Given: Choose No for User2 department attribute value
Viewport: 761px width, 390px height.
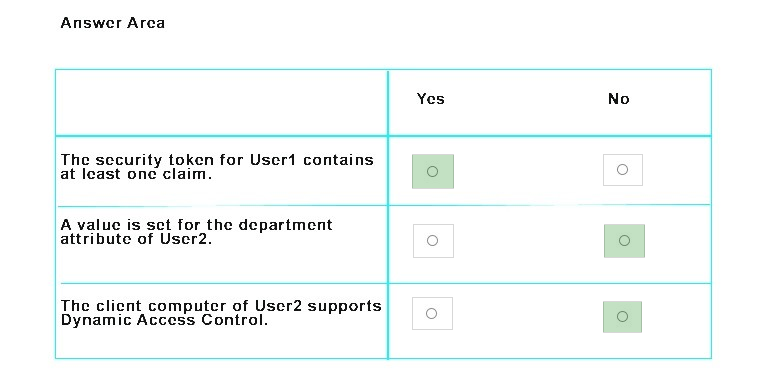Looking at the screenshot, I should click(x=624, y=241).
